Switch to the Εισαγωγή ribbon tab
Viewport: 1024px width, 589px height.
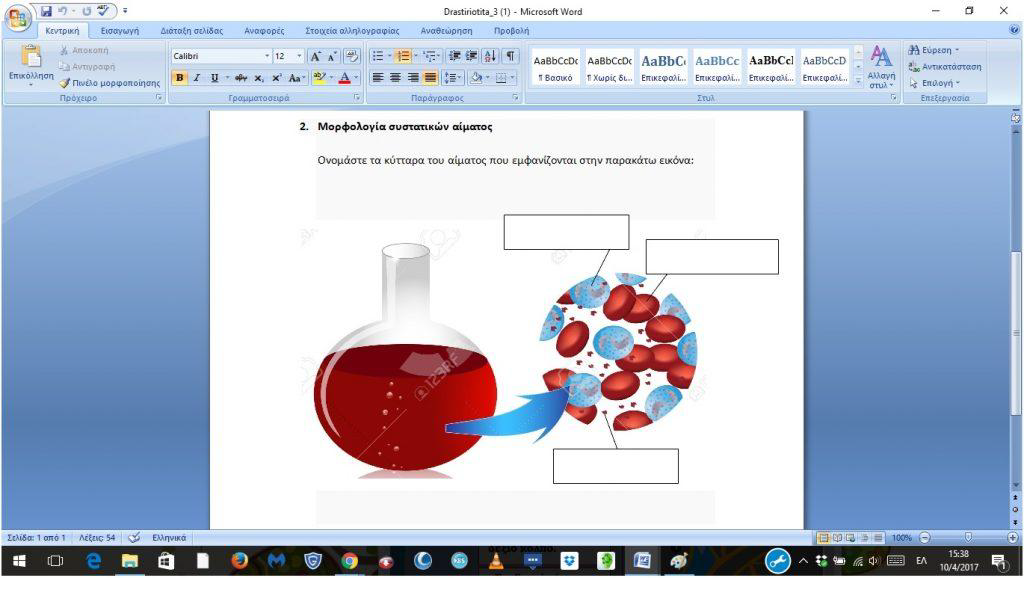click(119, 31)
